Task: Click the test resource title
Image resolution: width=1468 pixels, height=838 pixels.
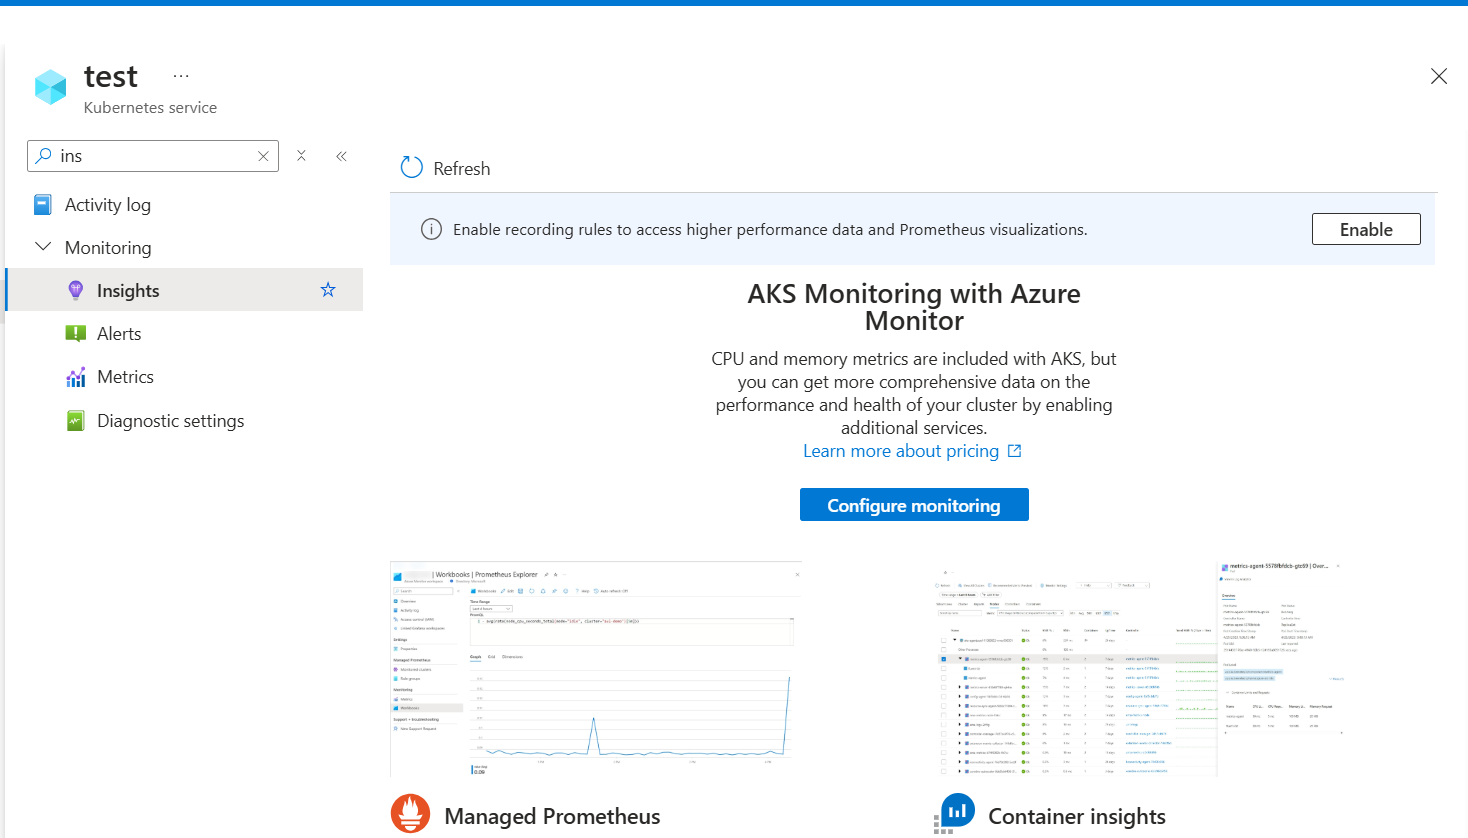Action: pos(111,77)
